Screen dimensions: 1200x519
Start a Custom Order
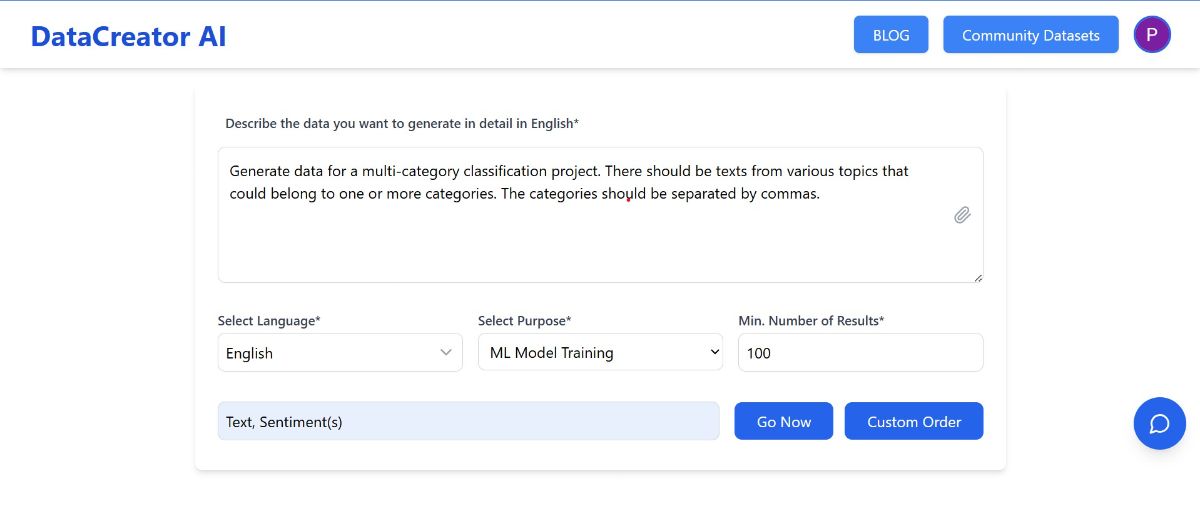click(x=913, y=421)
